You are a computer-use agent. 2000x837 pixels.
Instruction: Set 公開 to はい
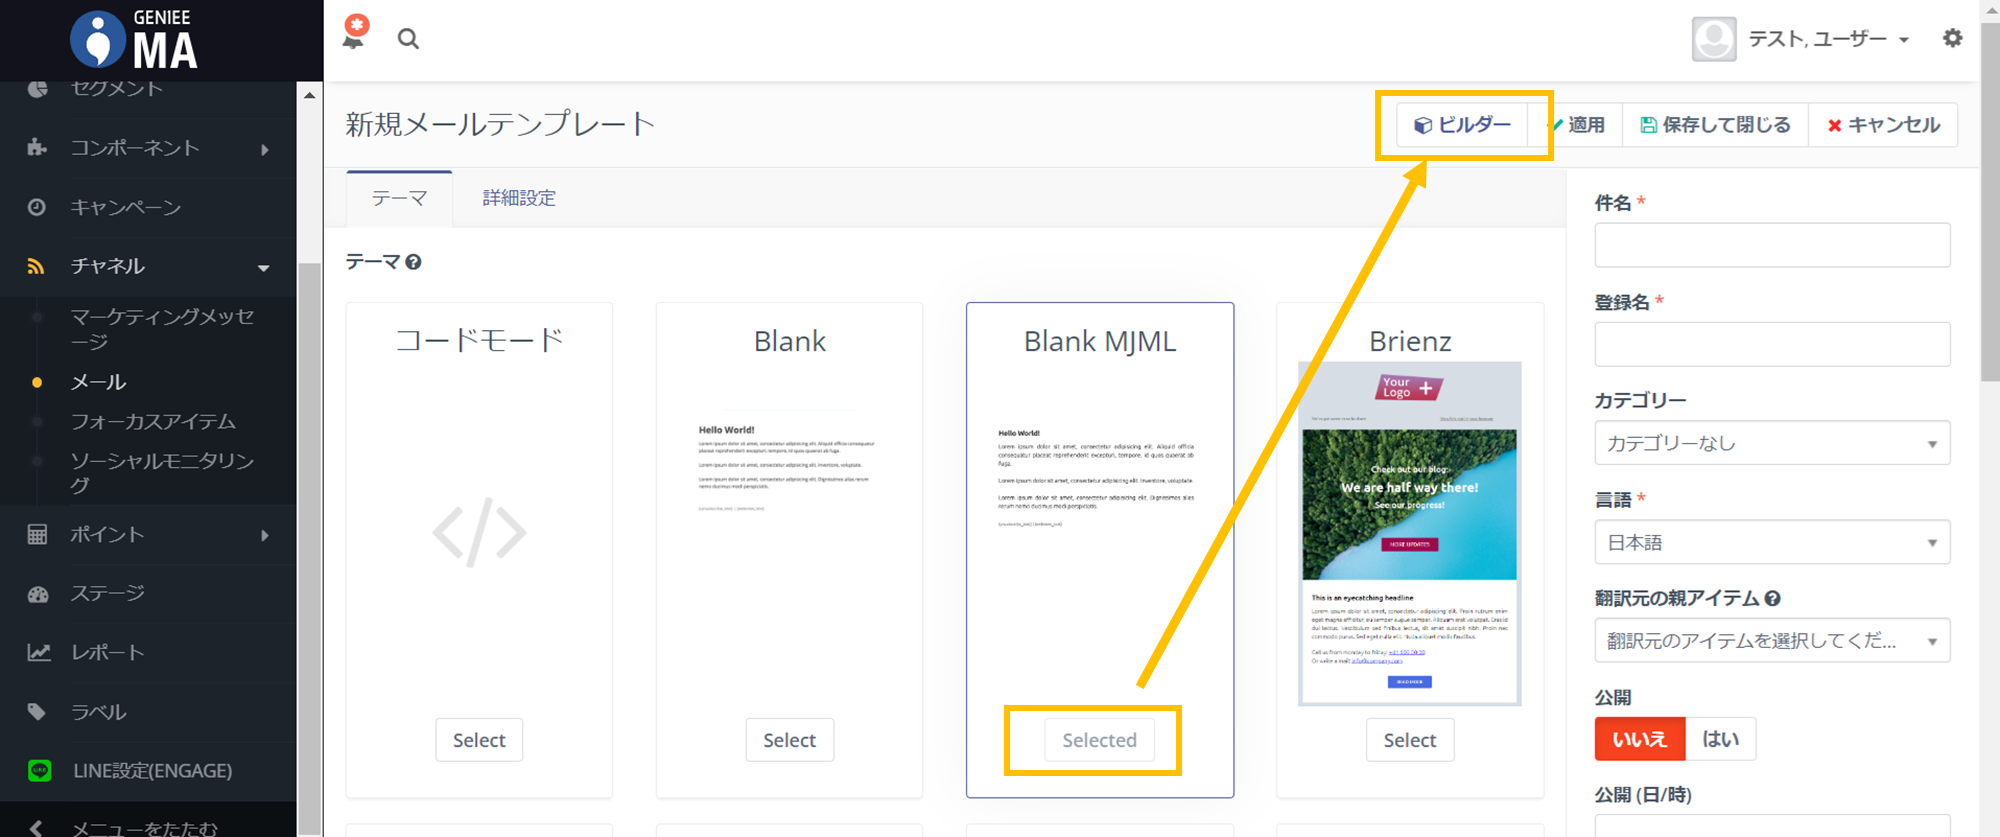[1721, 739]
